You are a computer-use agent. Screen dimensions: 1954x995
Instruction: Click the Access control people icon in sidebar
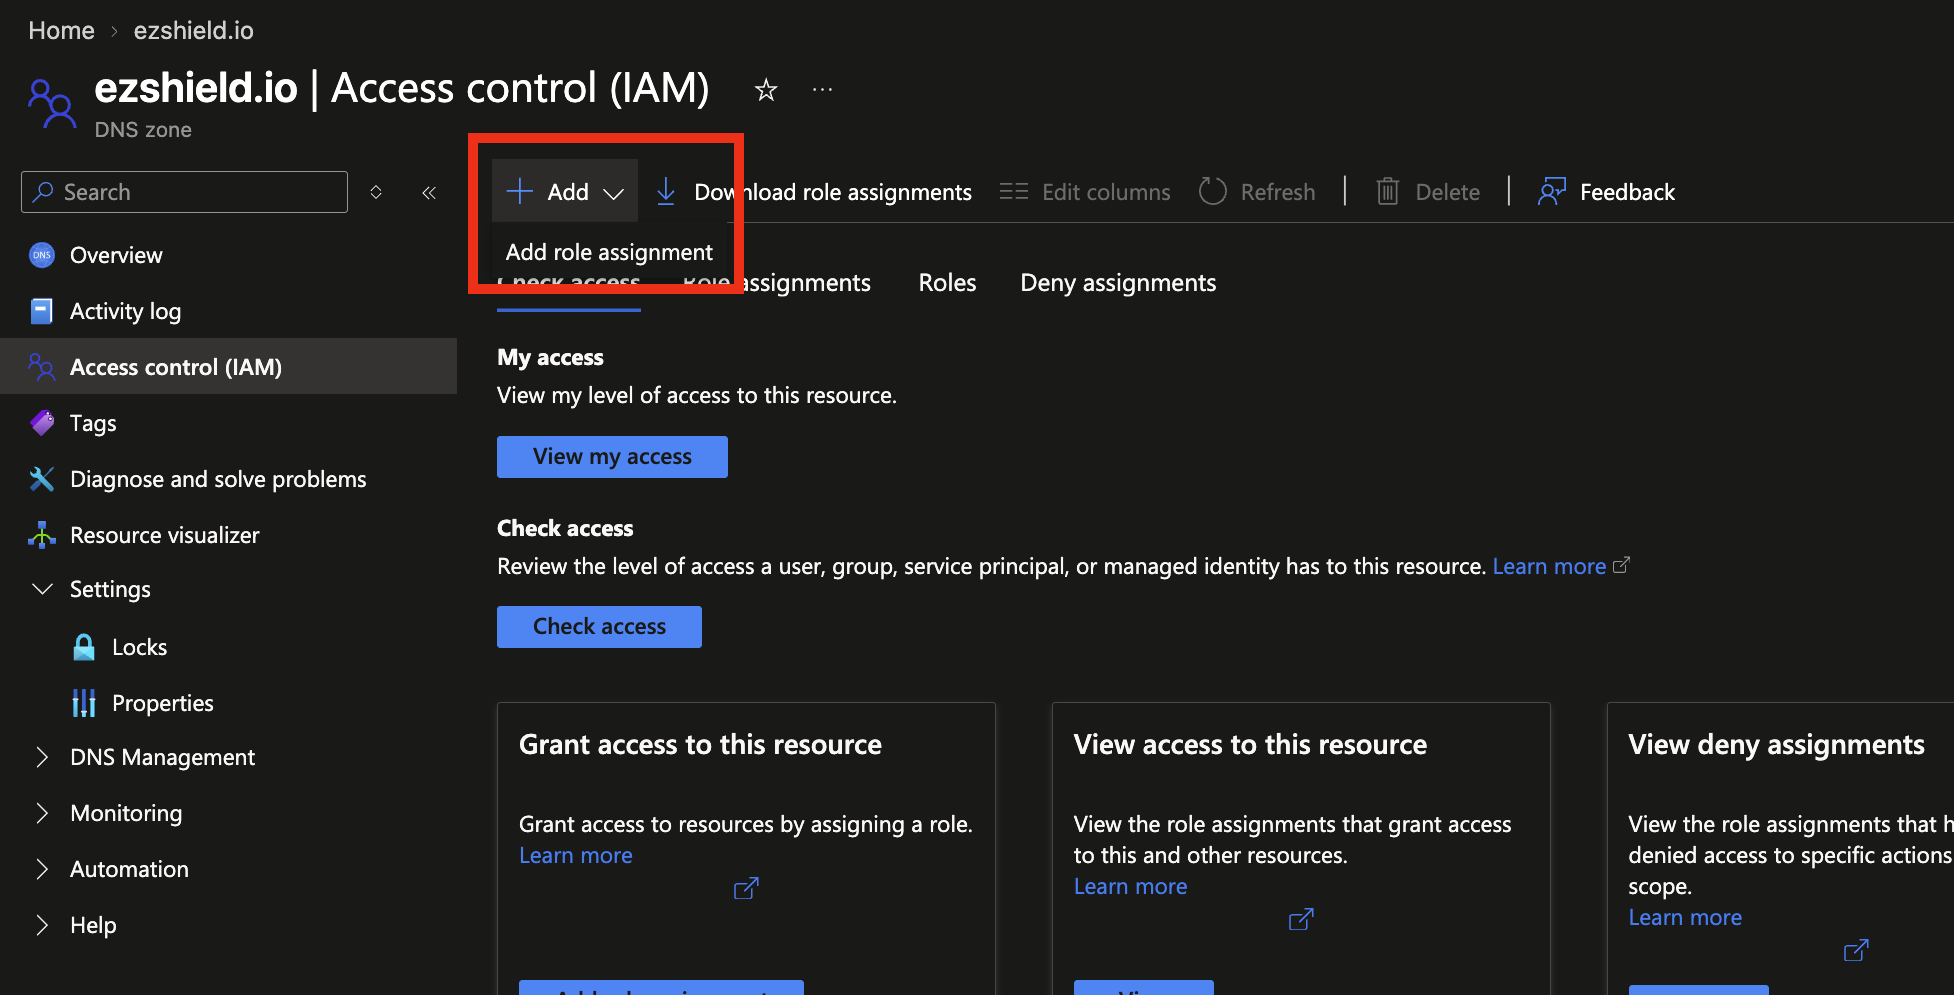[41, 367]
